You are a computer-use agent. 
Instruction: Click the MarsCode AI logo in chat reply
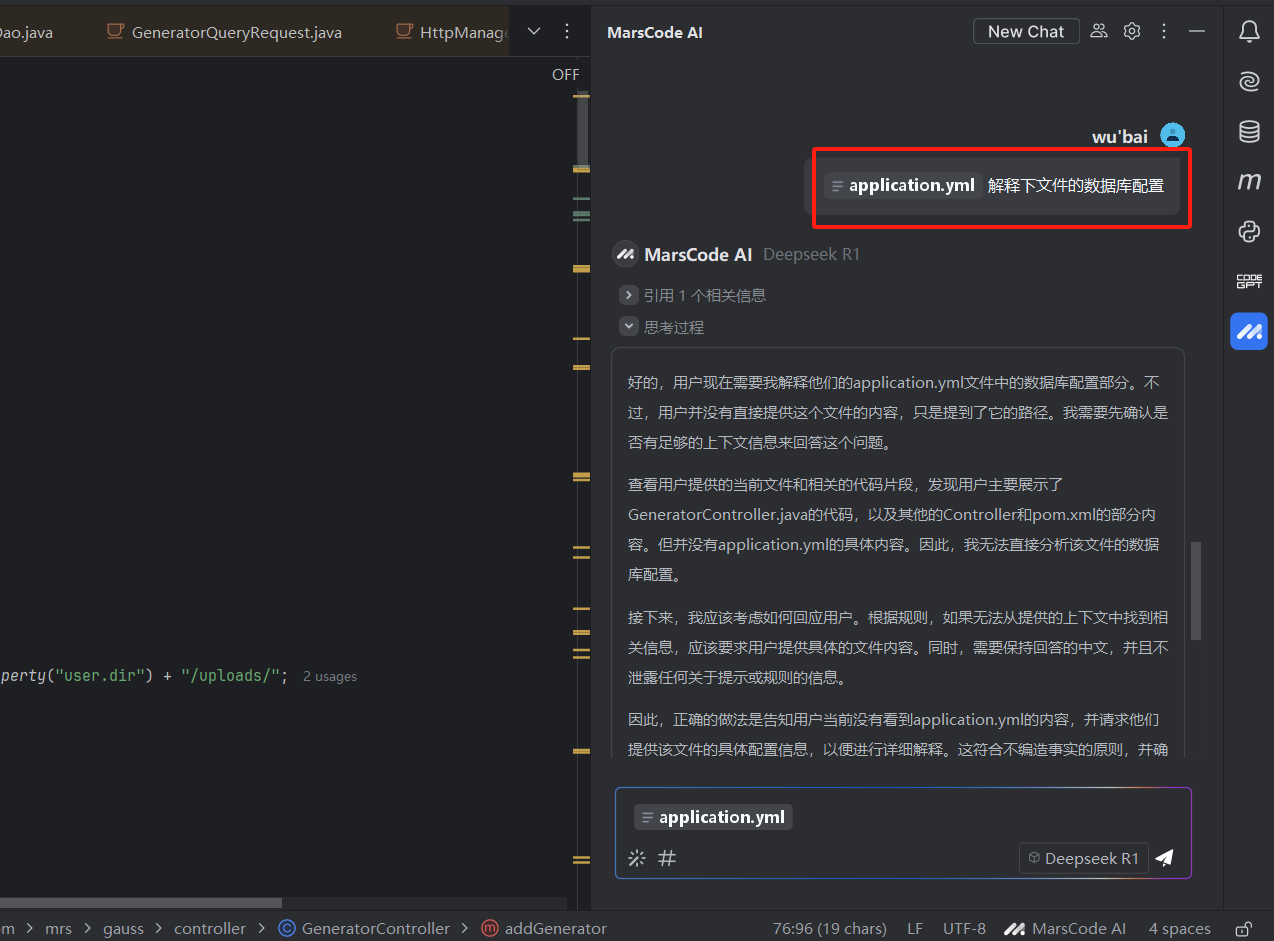pyautogui.click(x=626, y=254)
